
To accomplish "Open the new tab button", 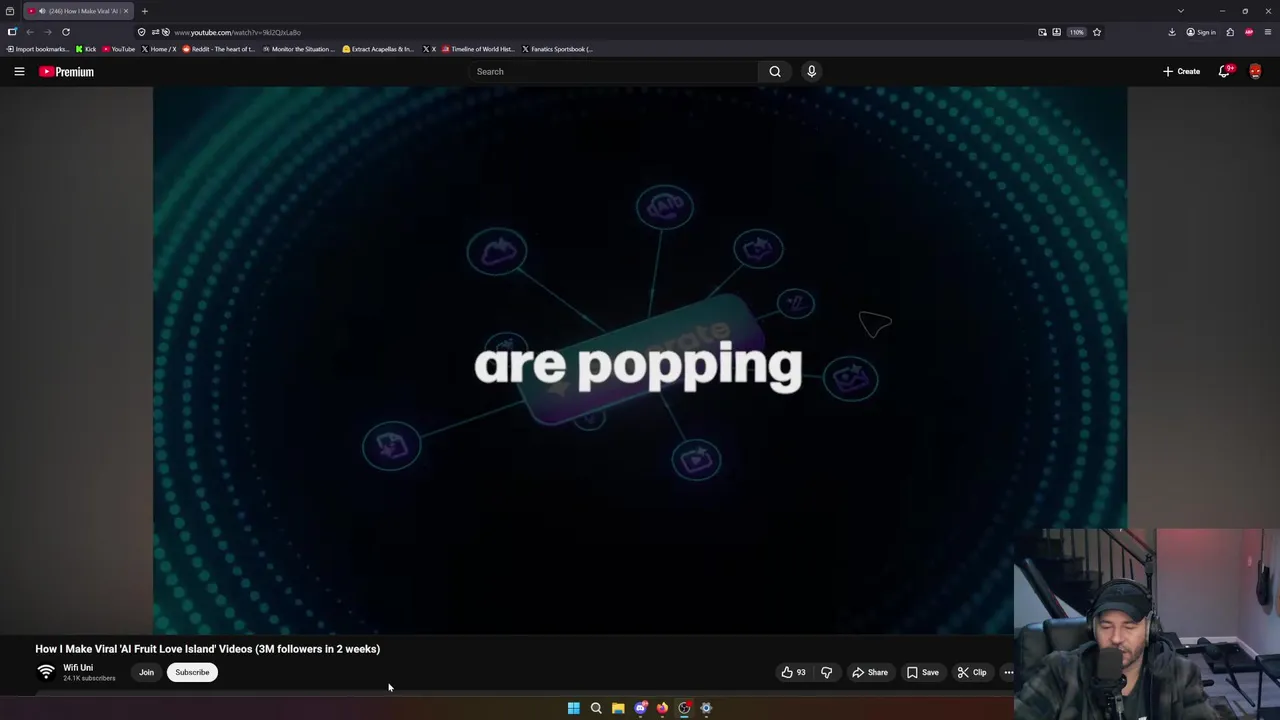I will tap(144, 11).
